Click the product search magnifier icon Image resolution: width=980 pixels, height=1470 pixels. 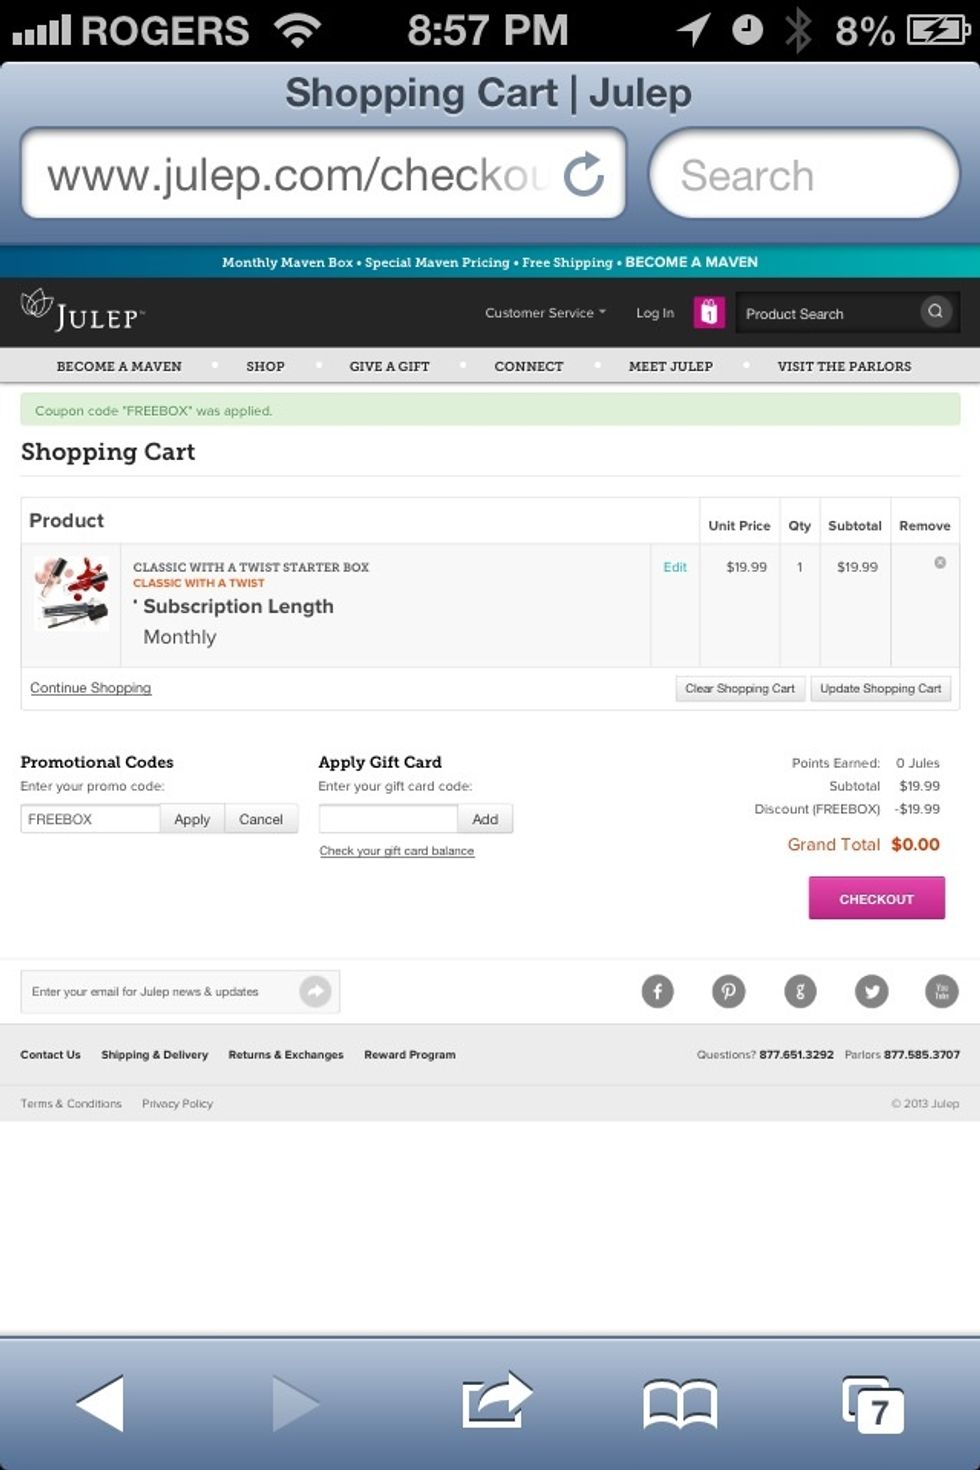point(935,312)
